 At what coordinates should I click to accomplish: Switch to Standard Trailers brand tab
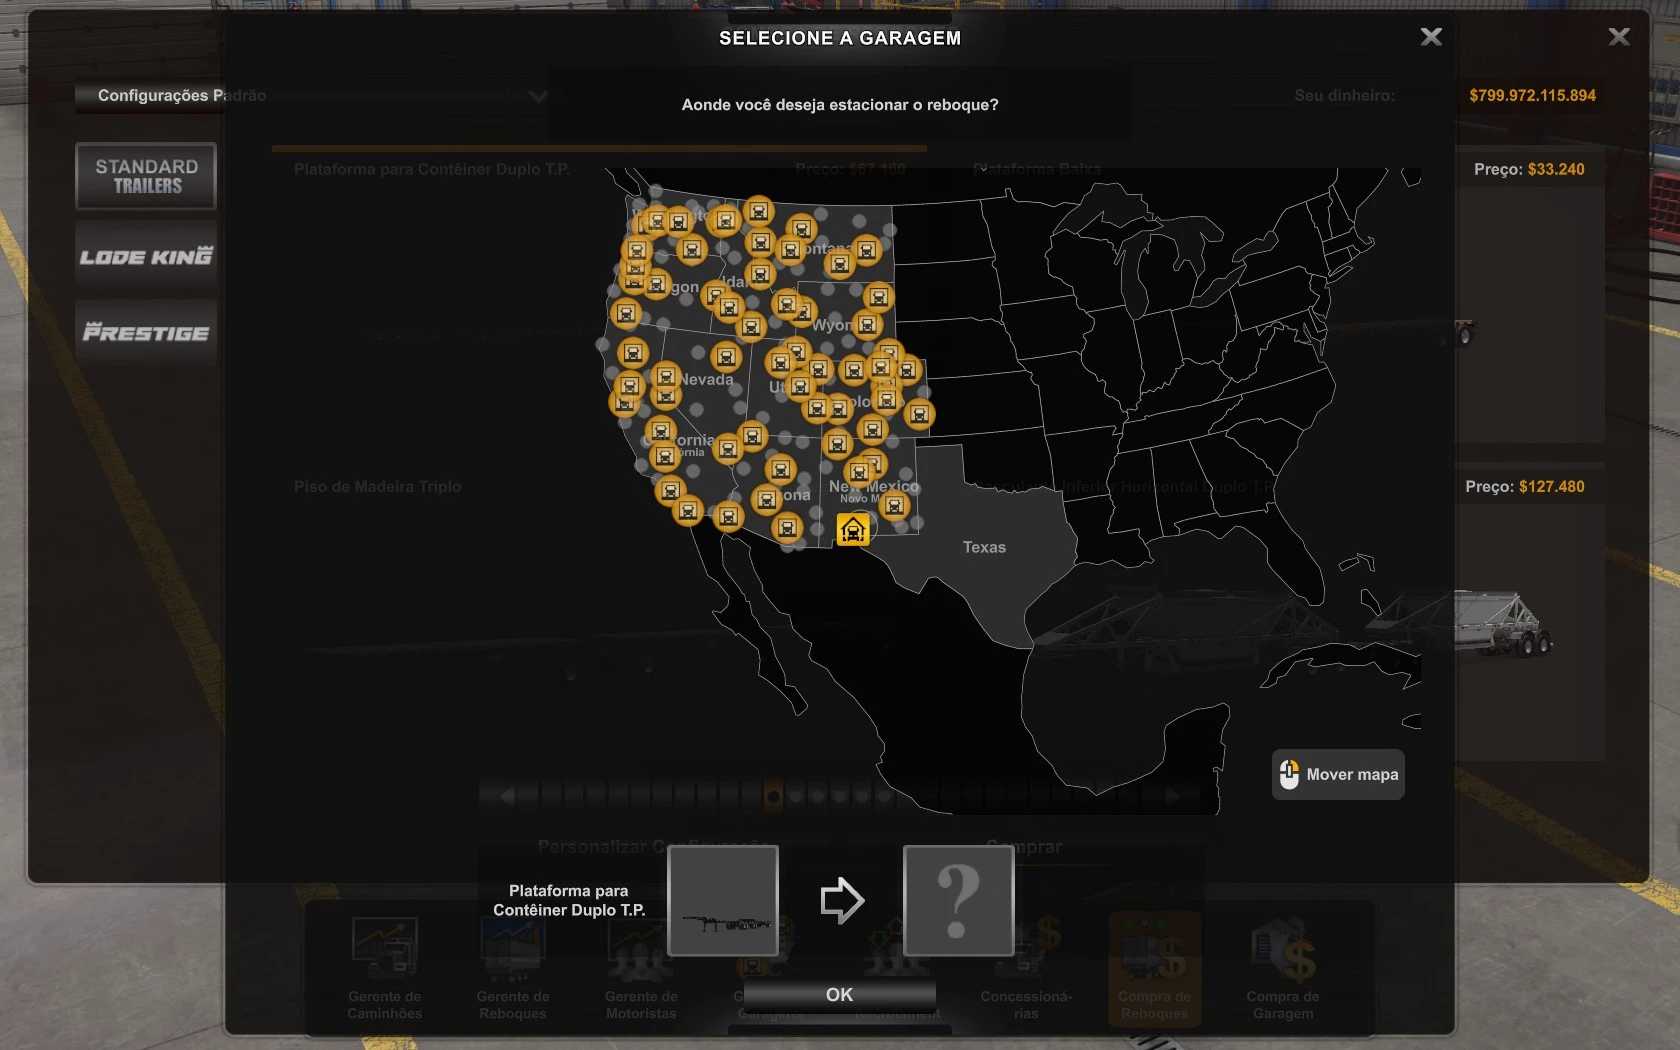[146, 176]
